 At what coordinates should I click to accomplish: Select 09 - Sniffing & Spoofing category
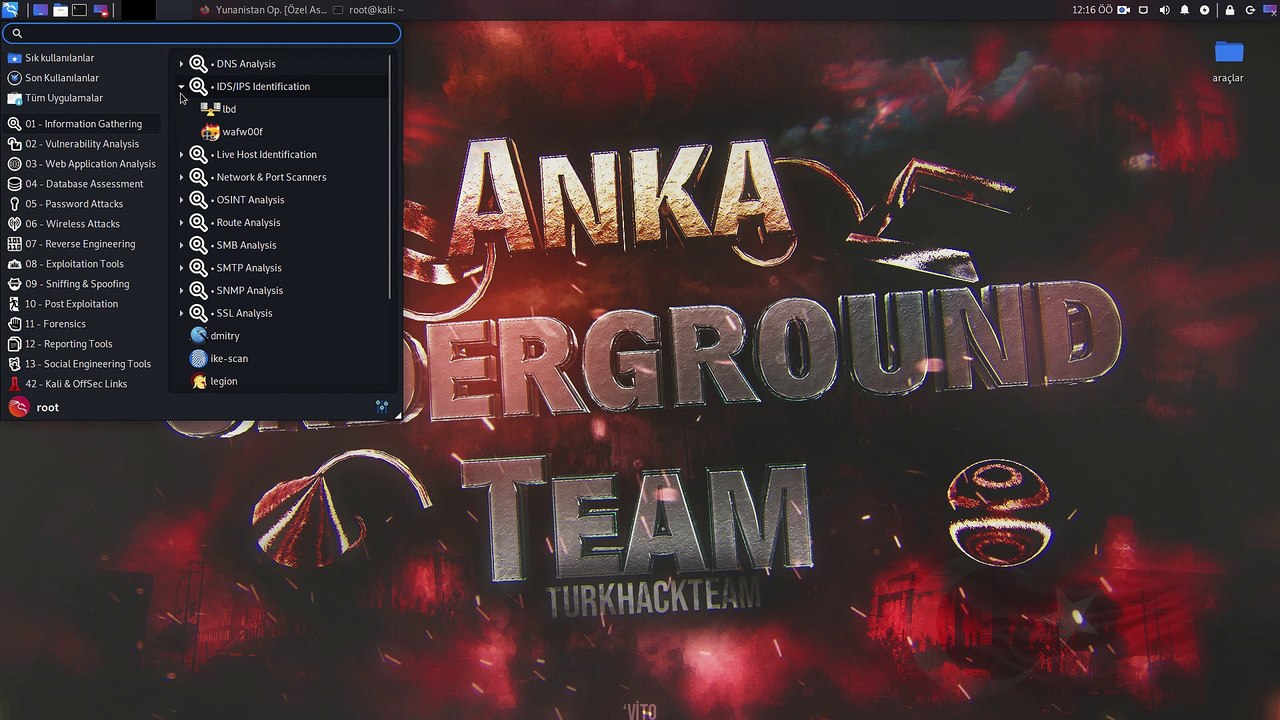(x=82, y=284)
